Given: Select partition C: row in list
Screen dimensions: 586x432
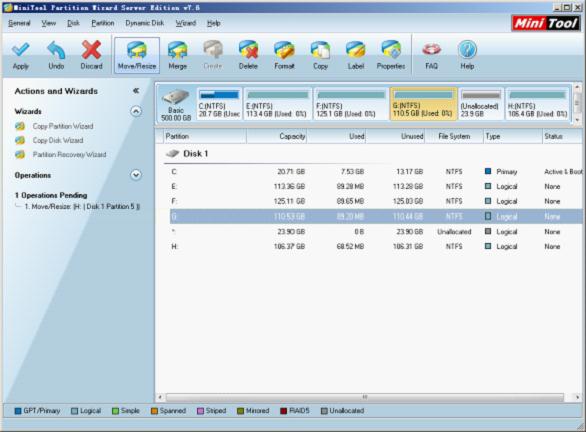Looking at the screenshot, I should point(376,172).
